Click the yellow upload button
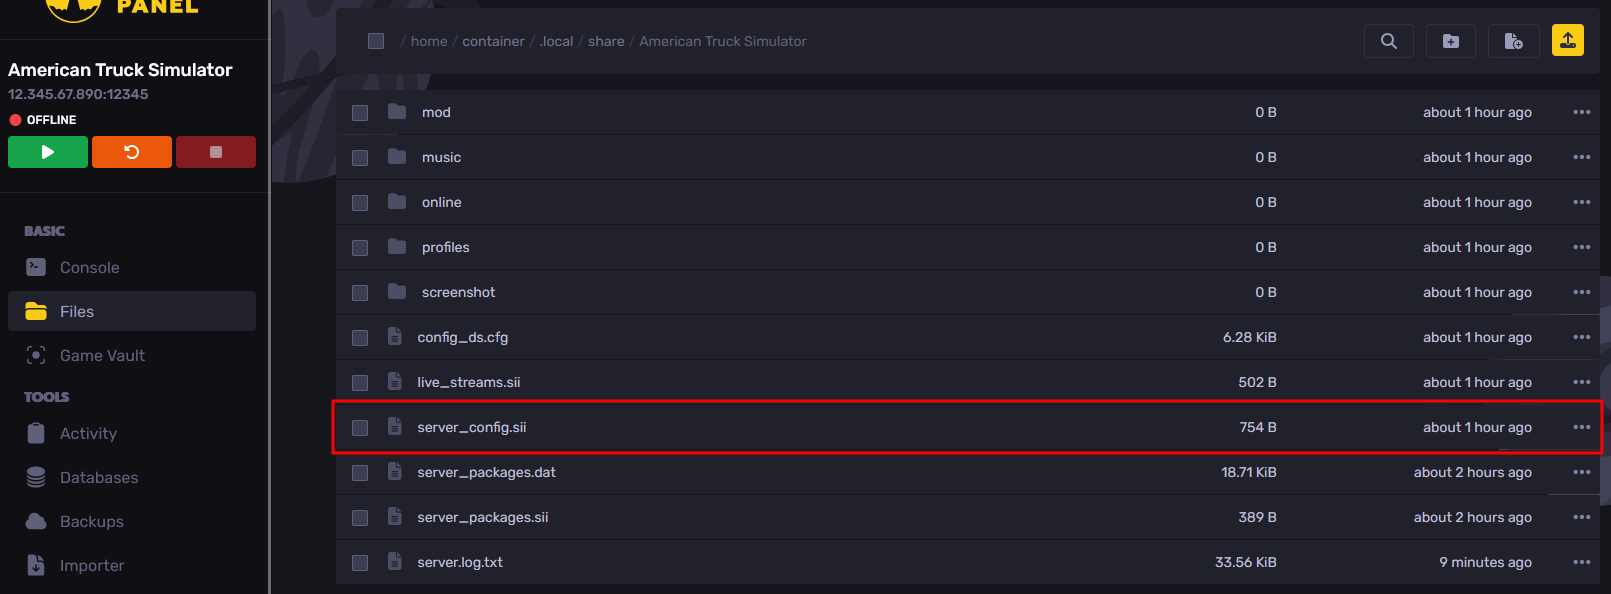 tap(1567, 40)
